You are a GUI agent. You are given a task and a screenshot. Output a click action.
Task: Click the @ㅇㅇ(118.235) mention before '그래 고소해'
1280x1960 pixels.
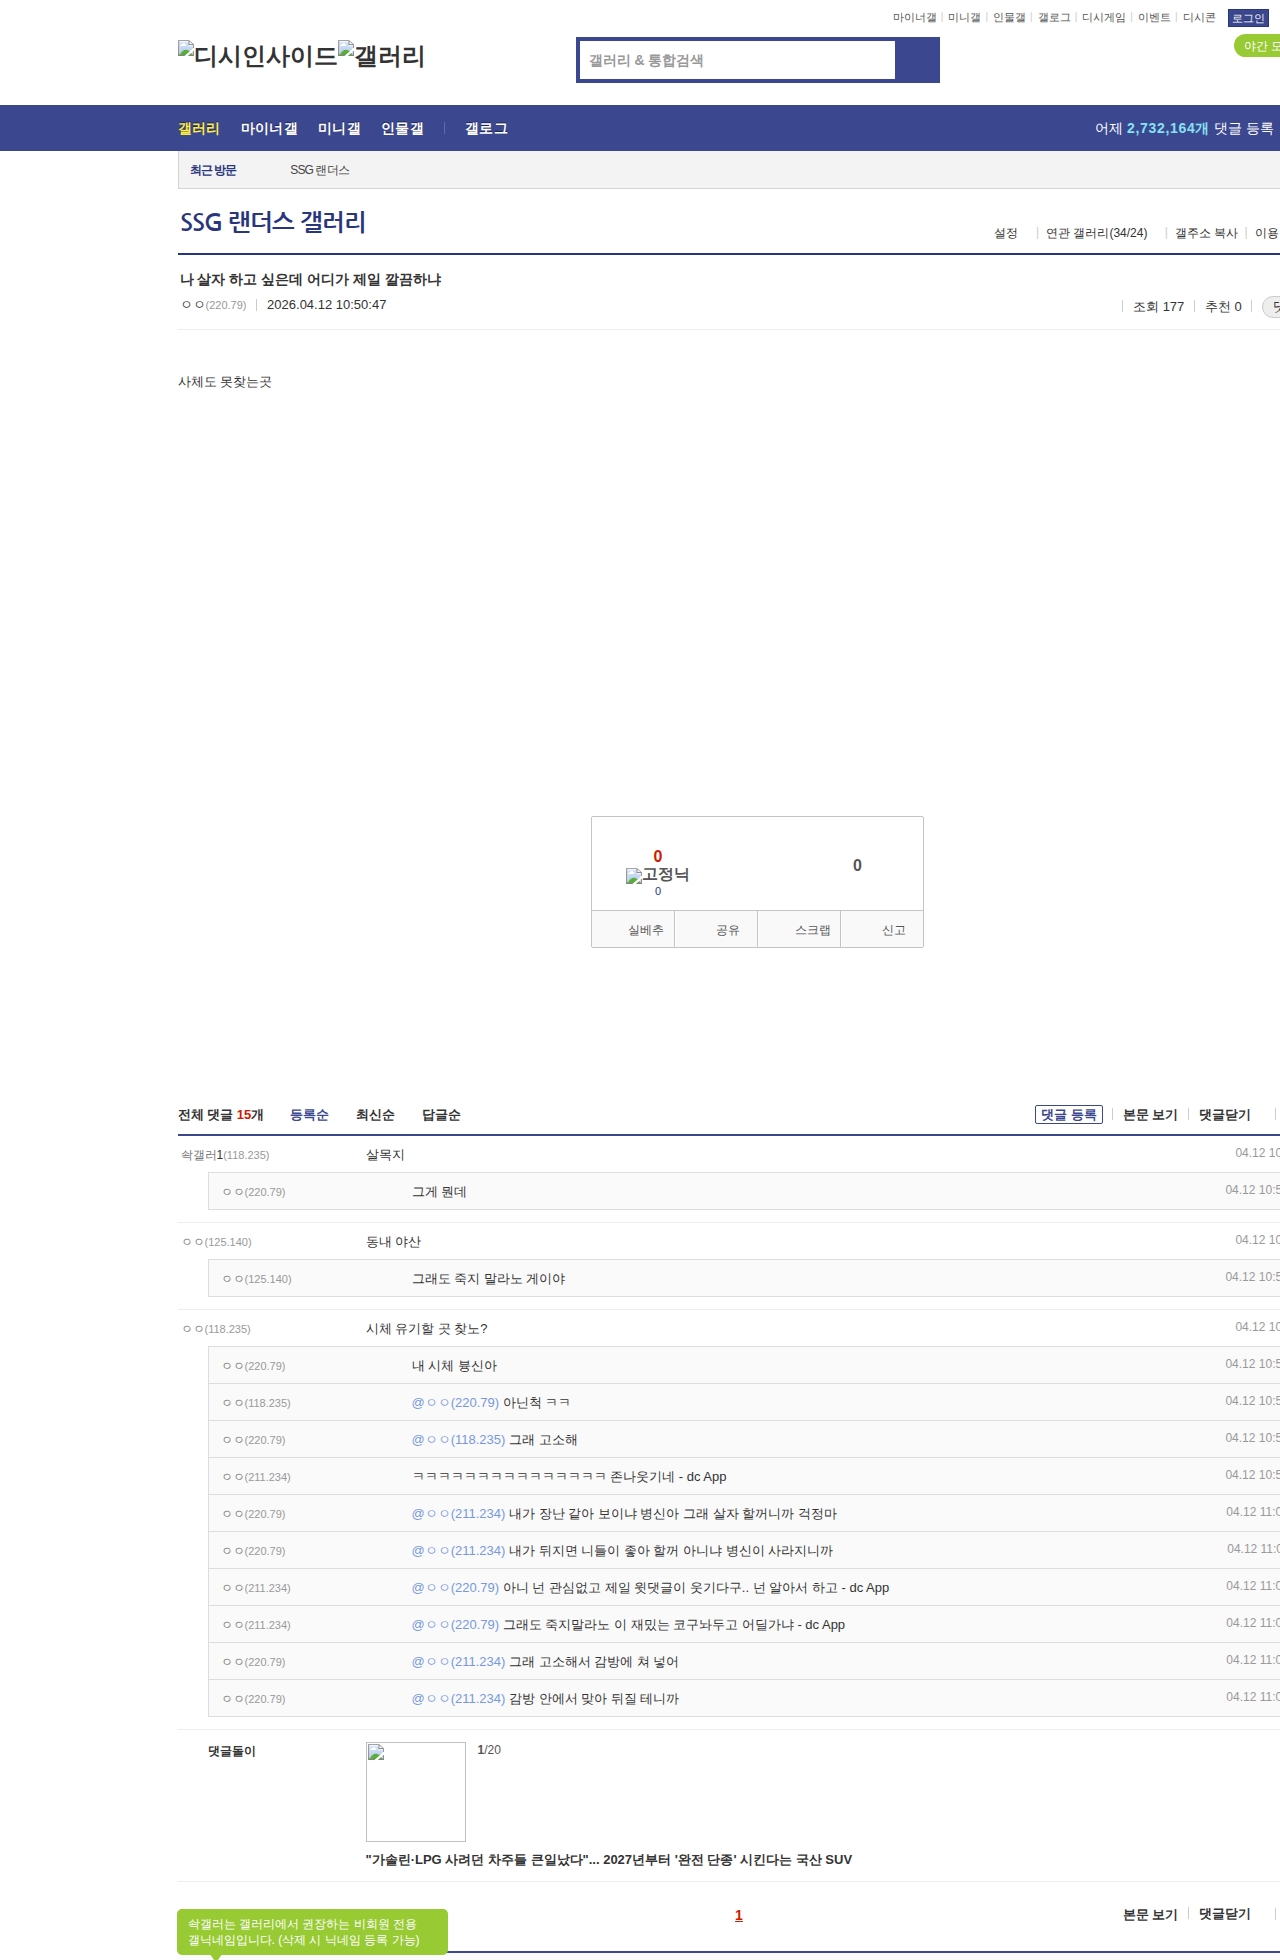[x=459, y=1440]
